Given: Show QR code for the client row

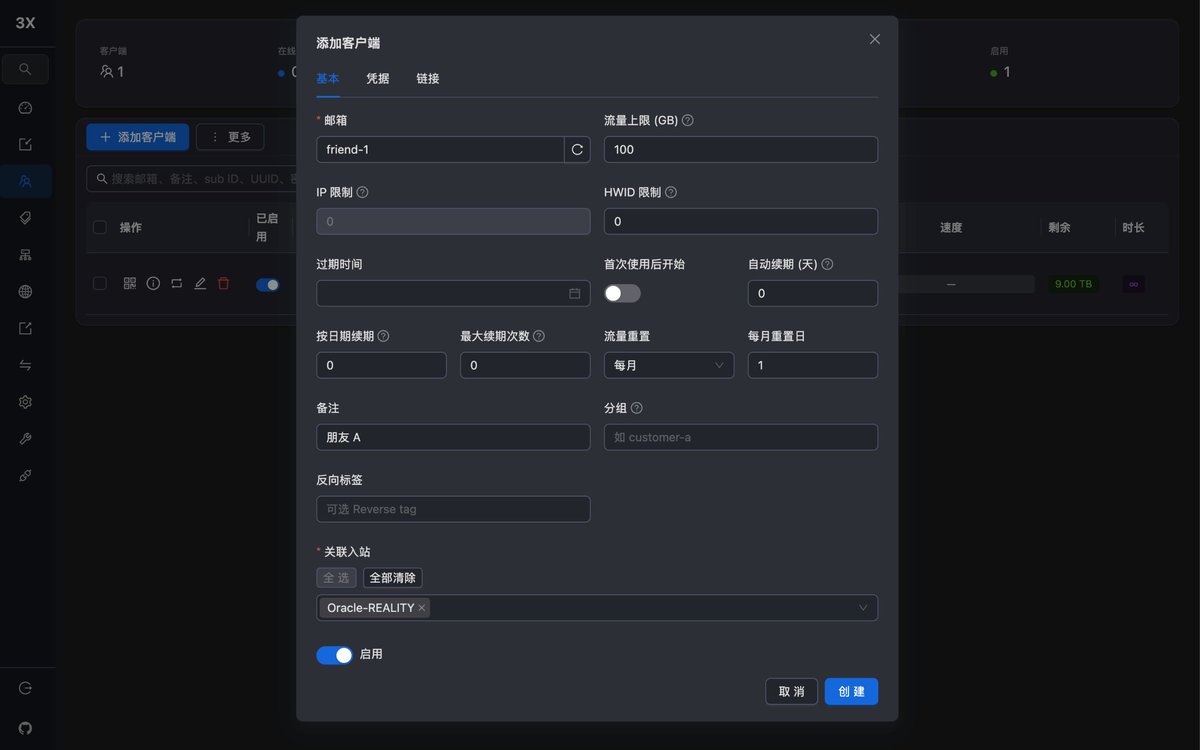Looking at the screenshot, I should tap(130, 284).
